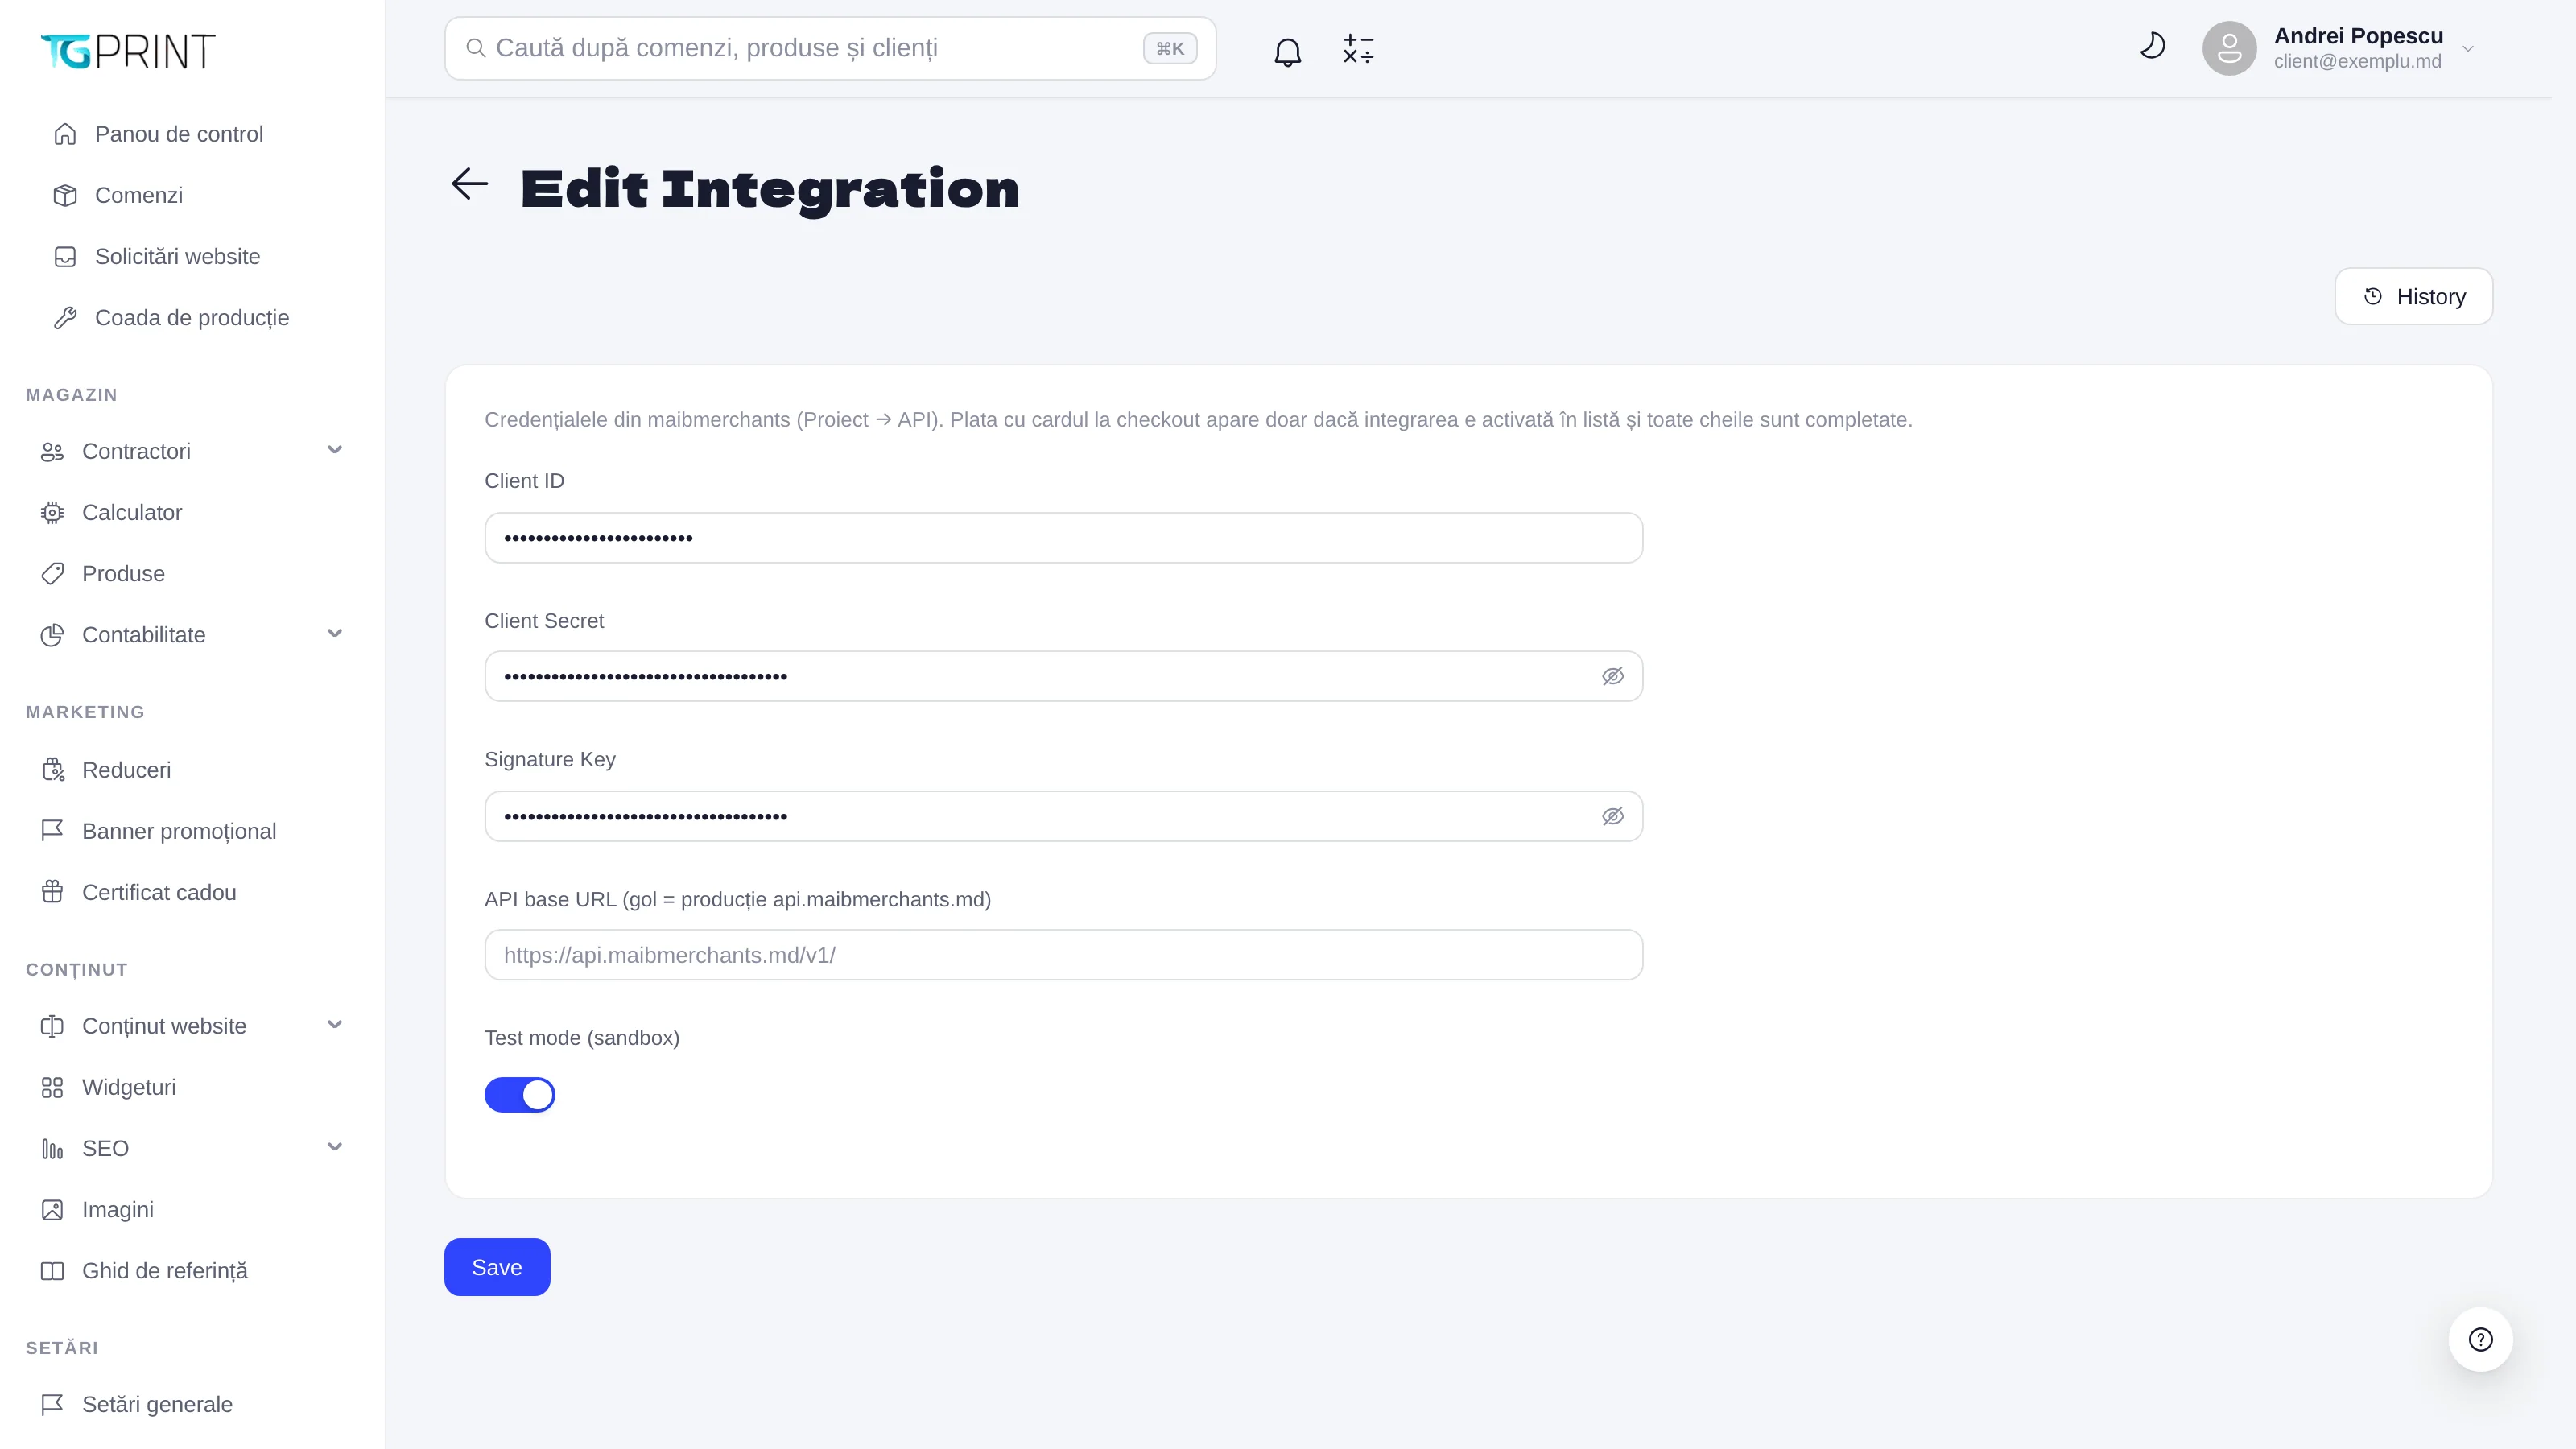2576x1449 pixels.
Task: Click the search bar for comenzi, produse
Action: point(830,48)
